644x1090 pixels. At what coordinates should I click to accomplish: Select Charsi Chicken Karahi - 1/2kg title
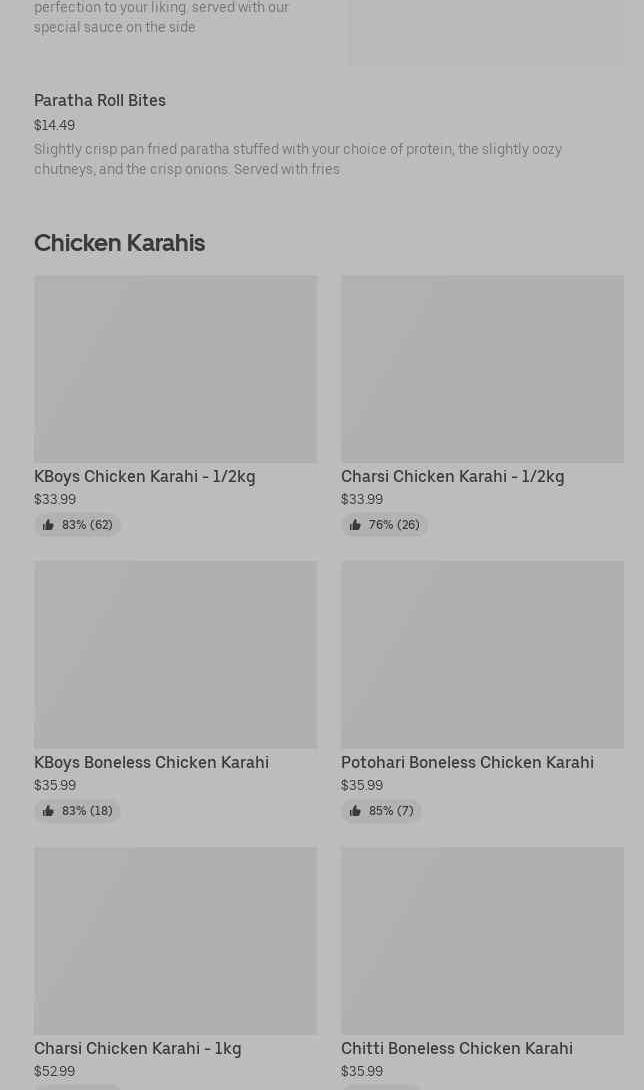point(452,476)
